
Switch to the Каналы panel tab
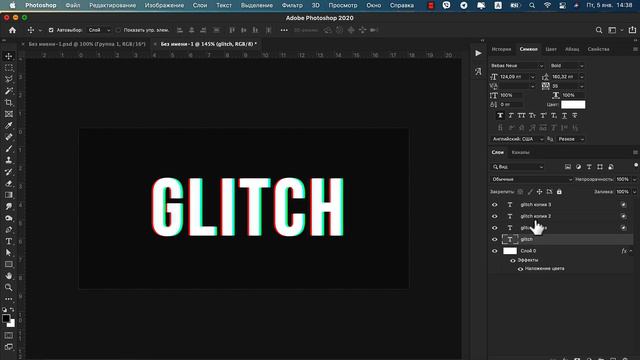[x=520, y=152]
